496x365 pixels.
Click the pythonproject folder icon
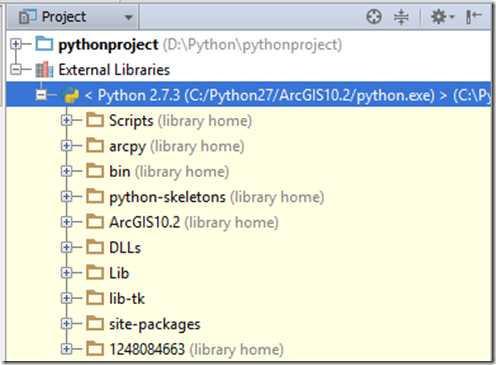click(44, 44)
